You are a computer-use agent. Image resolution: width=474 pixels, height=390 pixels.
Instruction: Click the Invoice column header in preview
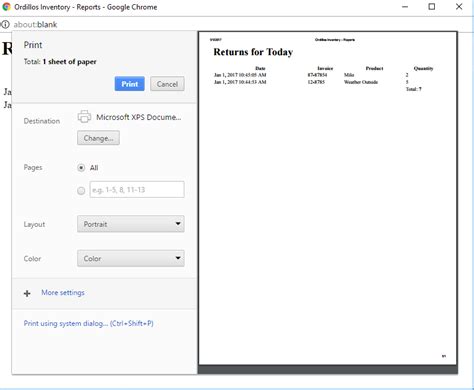point(325,68)
